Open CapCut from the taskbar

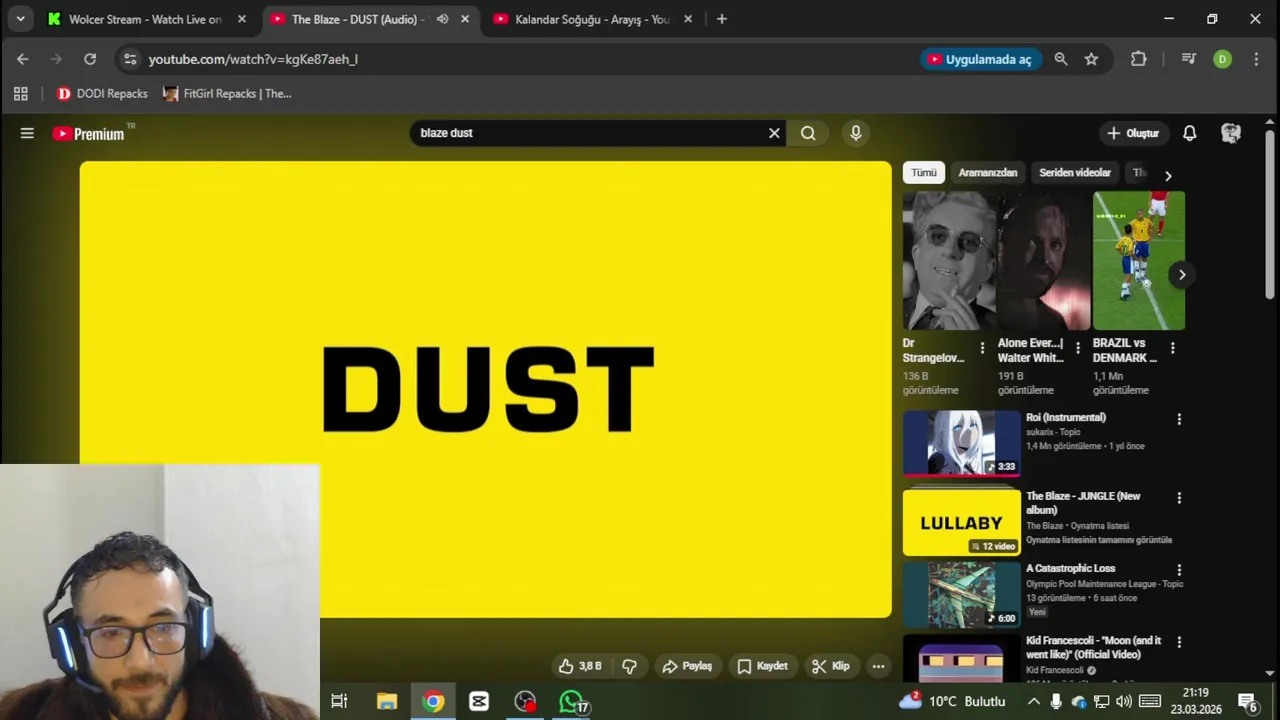(479, 702)
